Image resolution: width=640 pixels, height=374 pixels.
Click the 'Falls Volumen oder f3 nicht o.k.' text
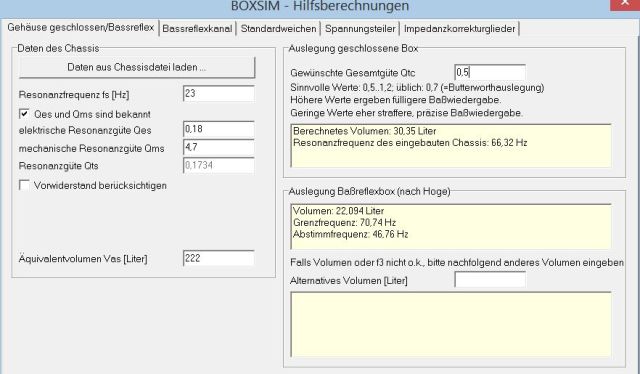(457, 263)
